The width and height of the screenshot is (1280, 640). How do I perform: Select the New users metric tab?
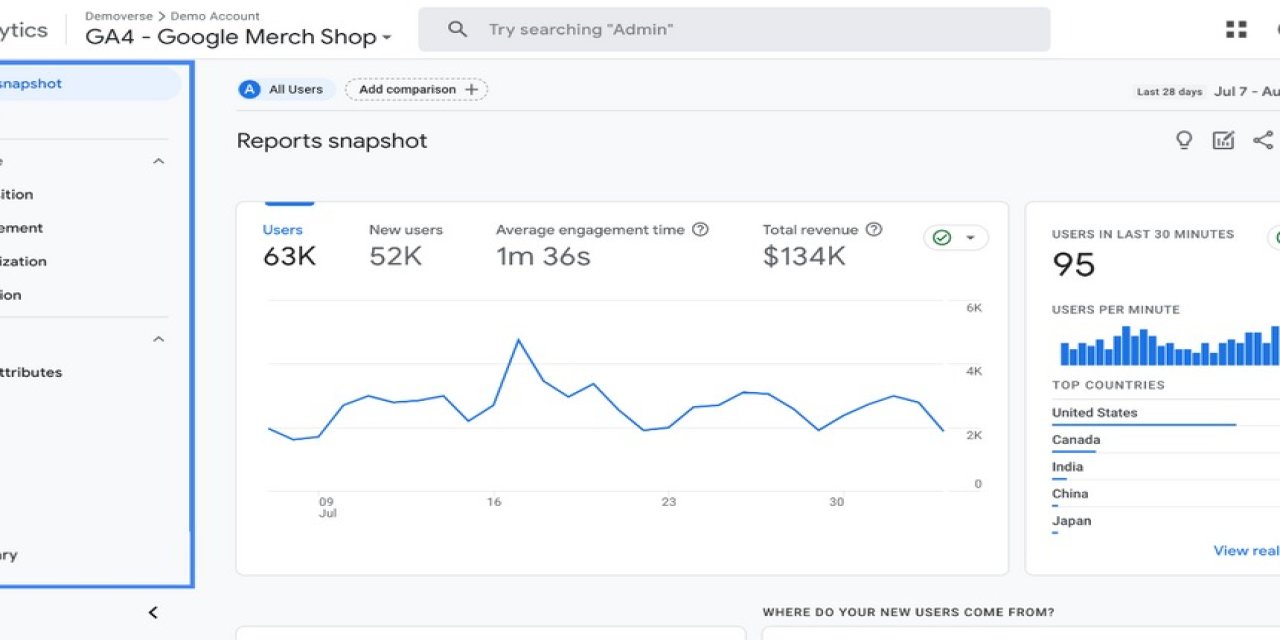(405, 244)
